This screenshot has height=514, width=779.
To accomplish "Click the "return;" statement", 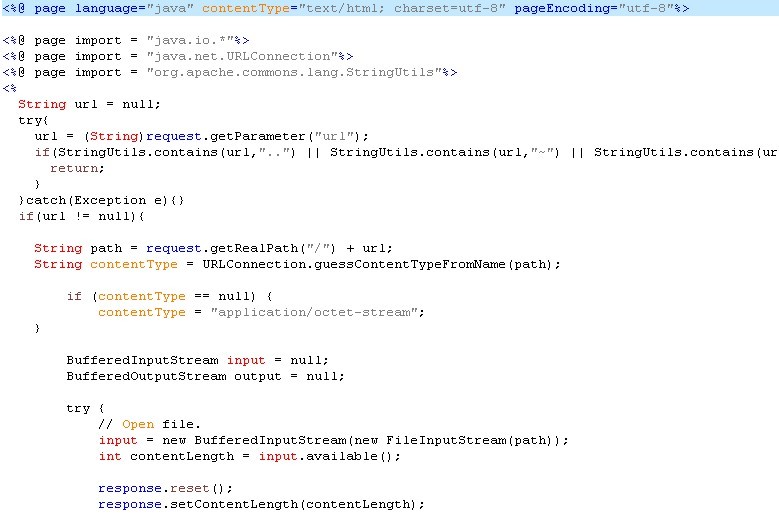I will [x=77, y=168].
